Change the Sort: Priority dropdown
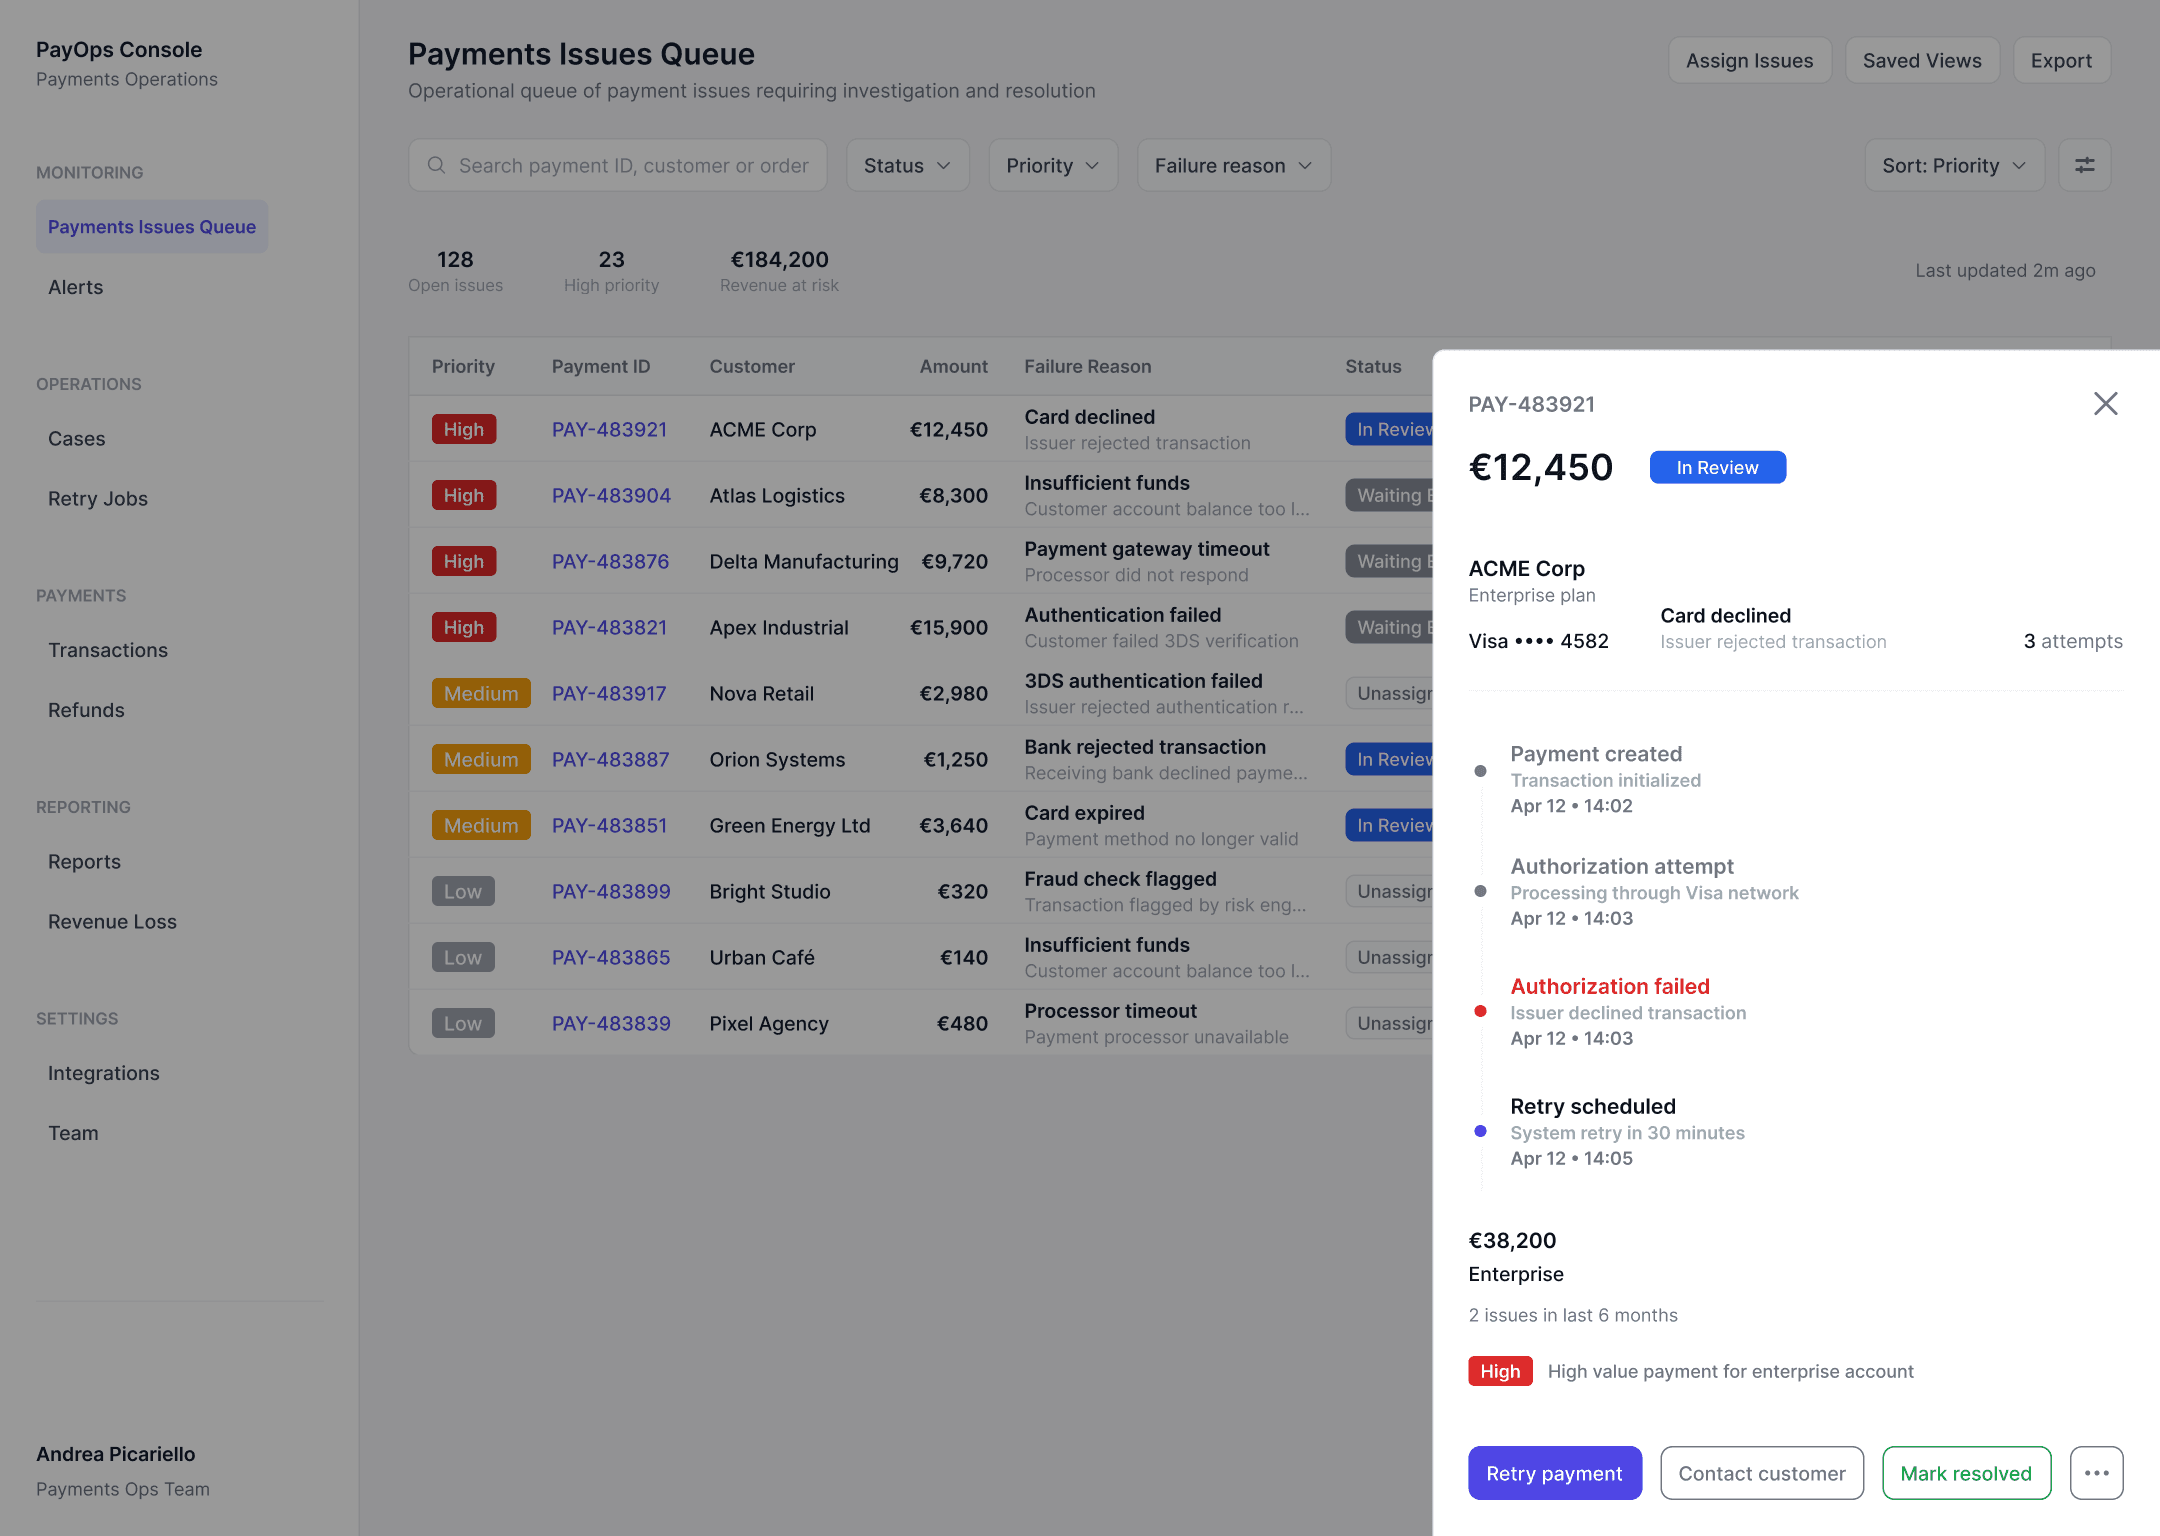Screen dimensions: 2160x1536 coord(1953,166)
